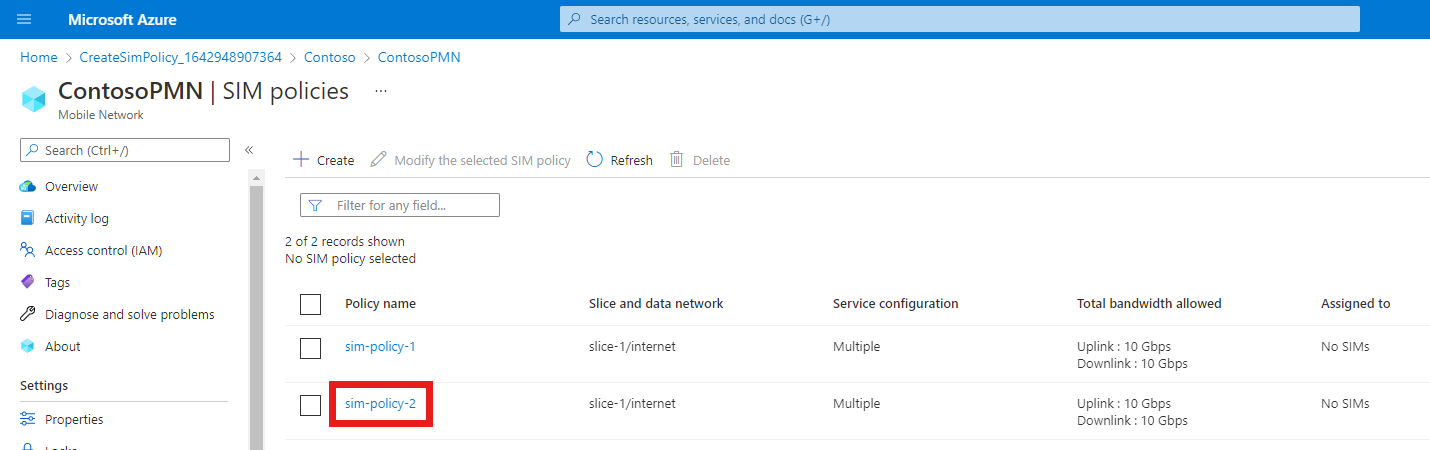Tick the select-all policies checkbox
This screenshot has height=450, width=1430.
[311, 304]
